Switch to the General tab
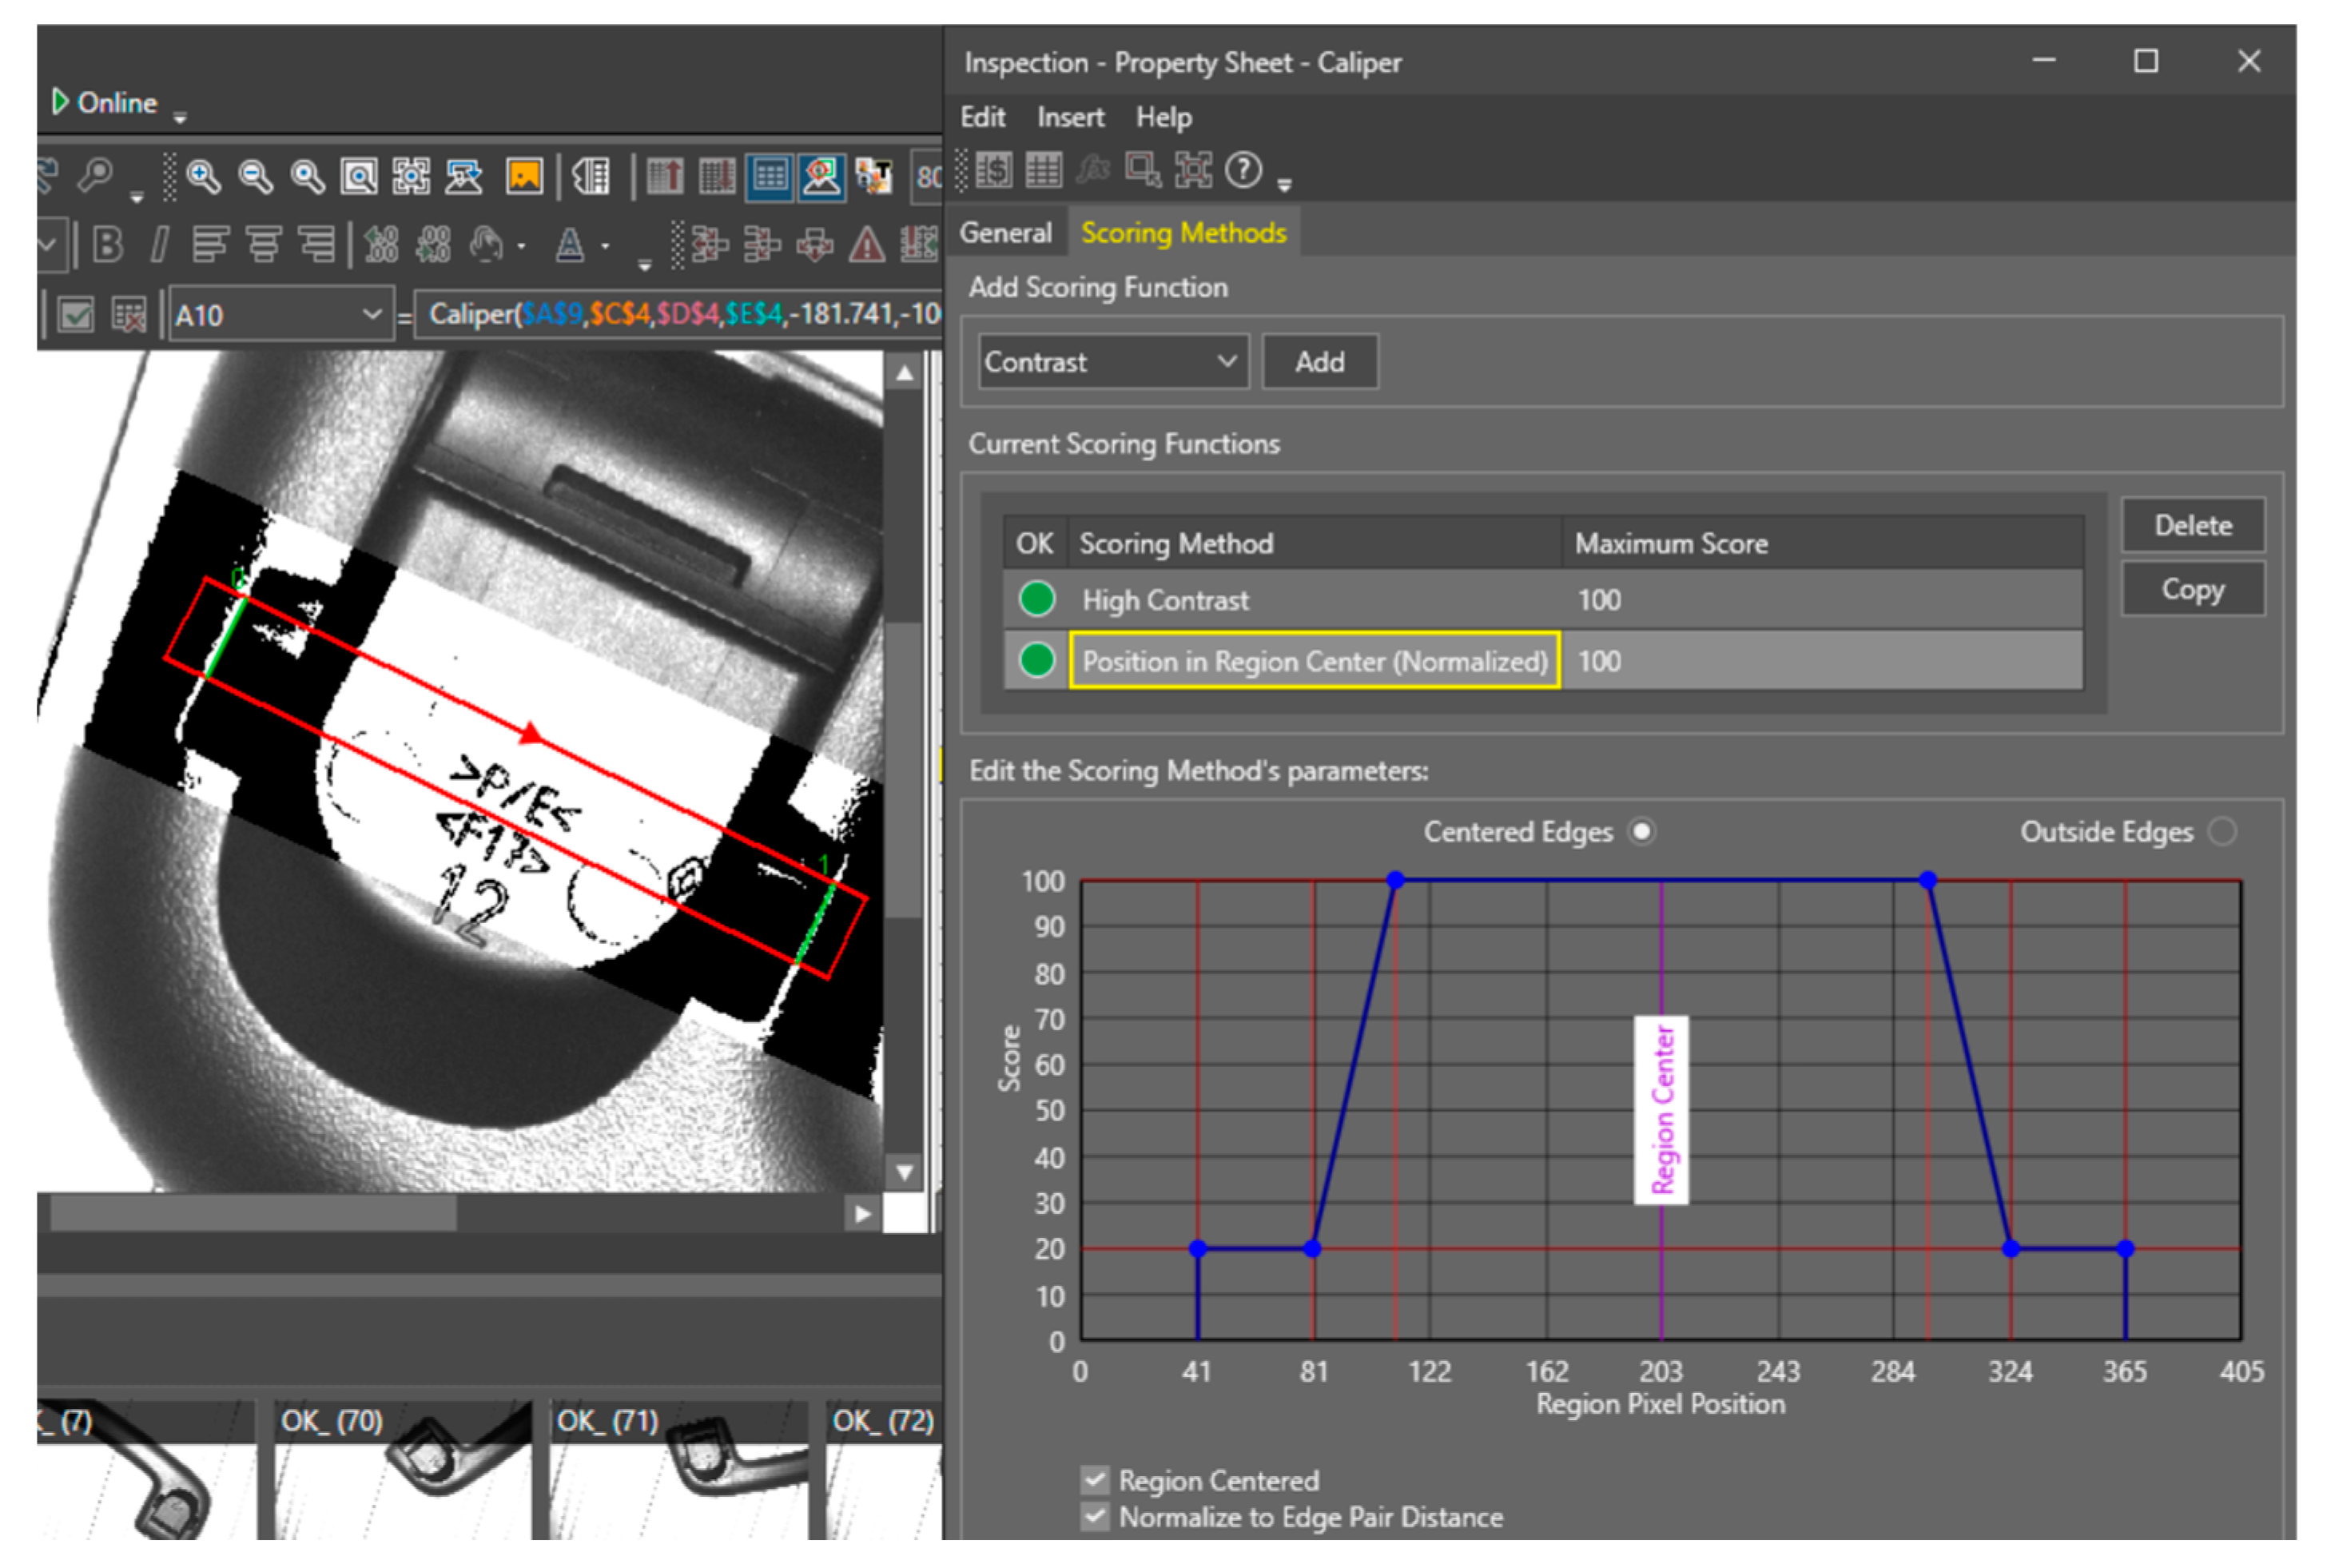This screenshot has width=2327, height=1568. (x=1005, y=233)
